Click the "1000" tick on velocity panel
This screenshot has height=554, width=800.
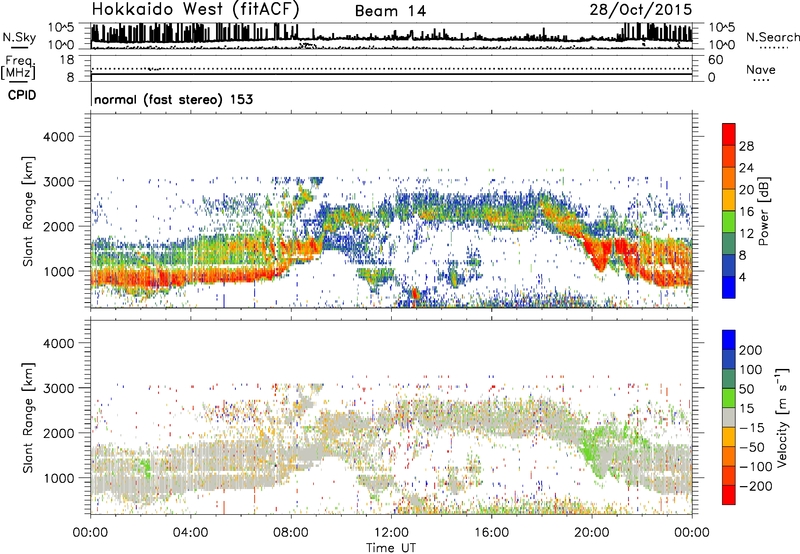pos(58,478)
